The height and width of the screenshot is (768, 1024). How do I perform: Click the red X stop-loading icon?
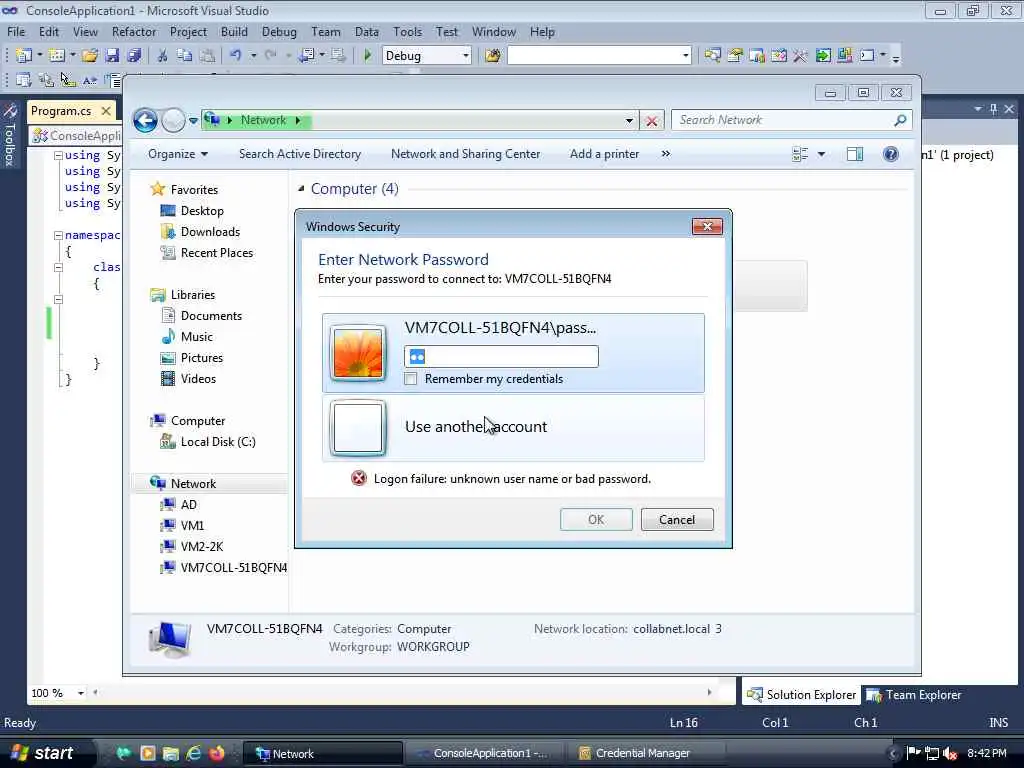(651, 121)
